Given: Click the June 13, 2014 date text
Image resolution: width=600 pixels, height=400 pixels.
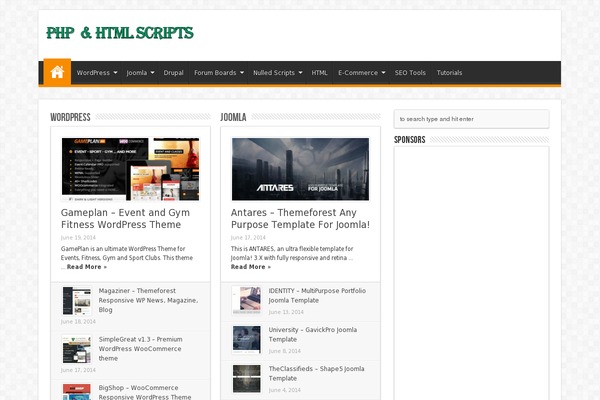Looking at the screenshot, I should (x=286, y=312).
